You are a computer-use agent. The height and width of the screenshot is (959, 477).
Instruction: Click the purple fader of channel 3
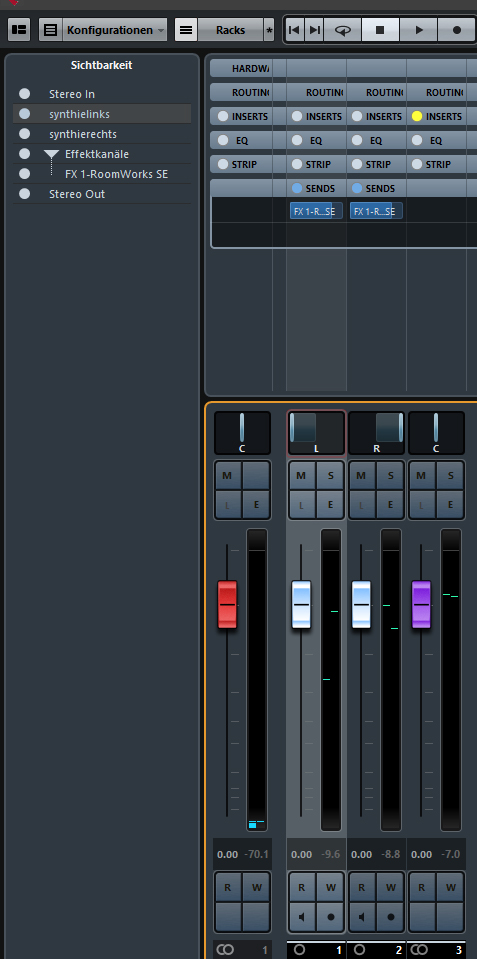421,604
